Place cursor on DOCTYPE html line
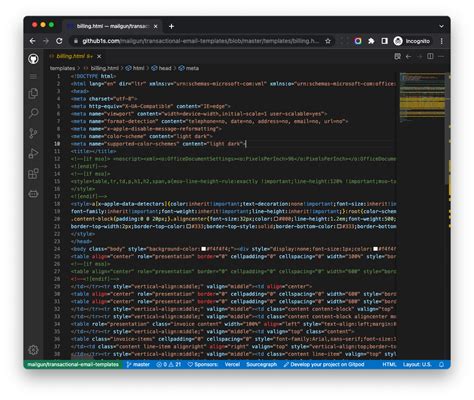This screenshot has width=474, height=400. click(x=94, y=76)
